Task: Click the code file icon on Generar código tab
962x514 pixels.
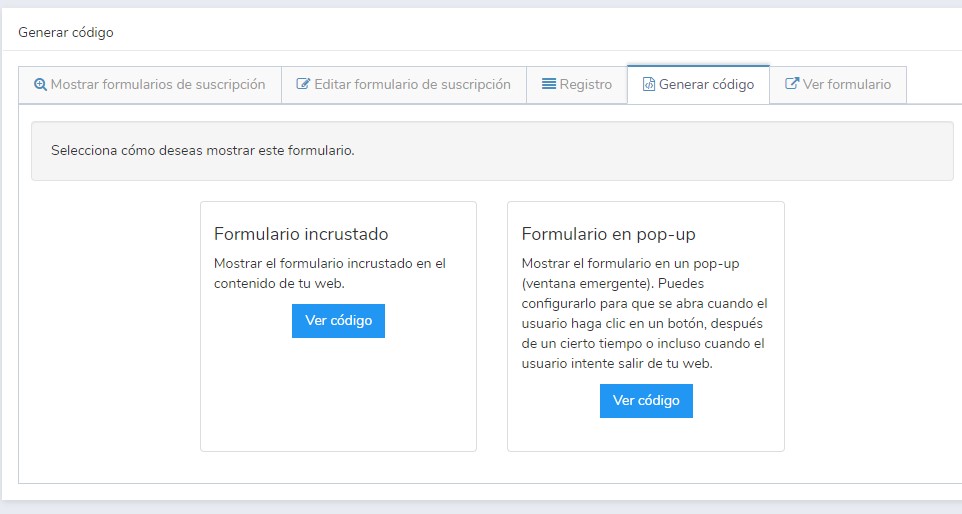Action: coord(648,84)
